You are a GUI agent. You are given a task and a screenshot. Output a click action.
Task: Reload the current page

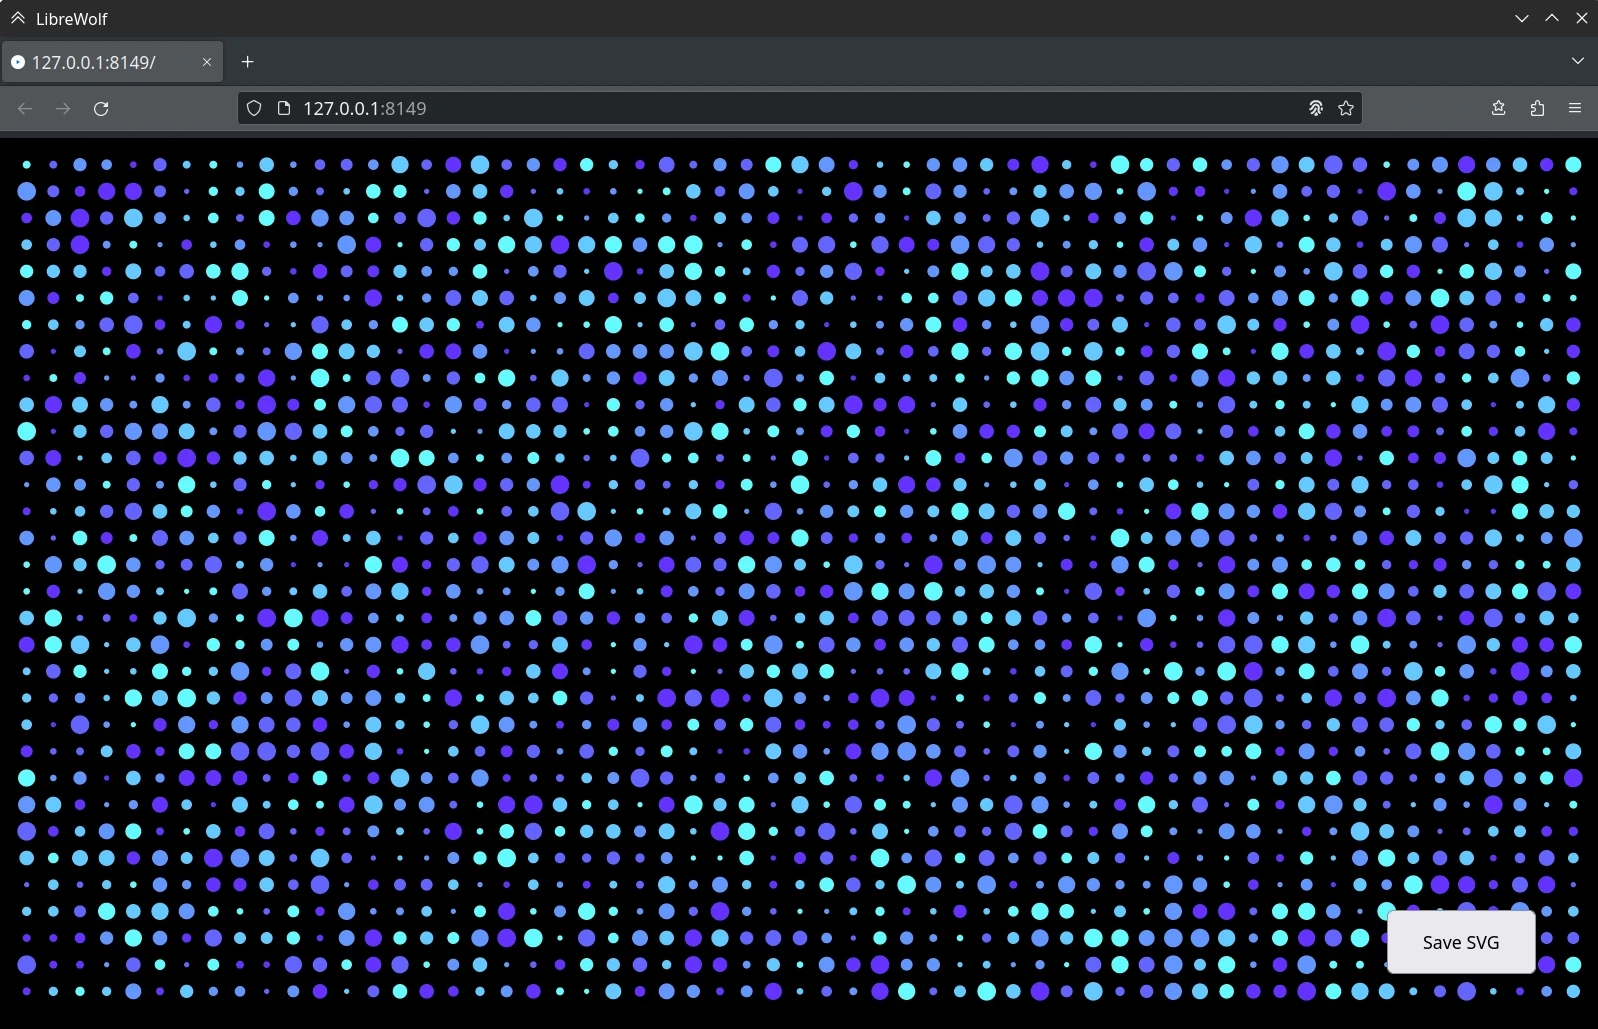[101, 108]
